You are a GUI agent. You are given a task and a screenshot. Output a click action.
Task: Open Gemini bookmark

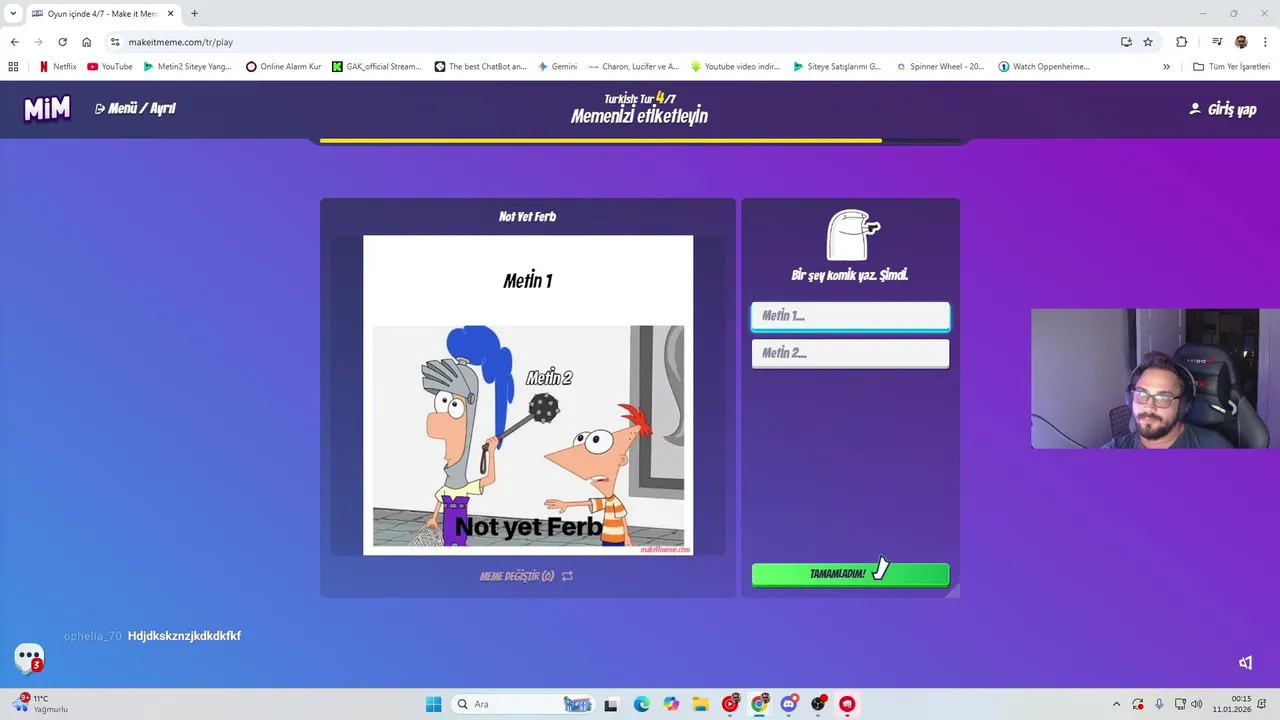[557, 67]
